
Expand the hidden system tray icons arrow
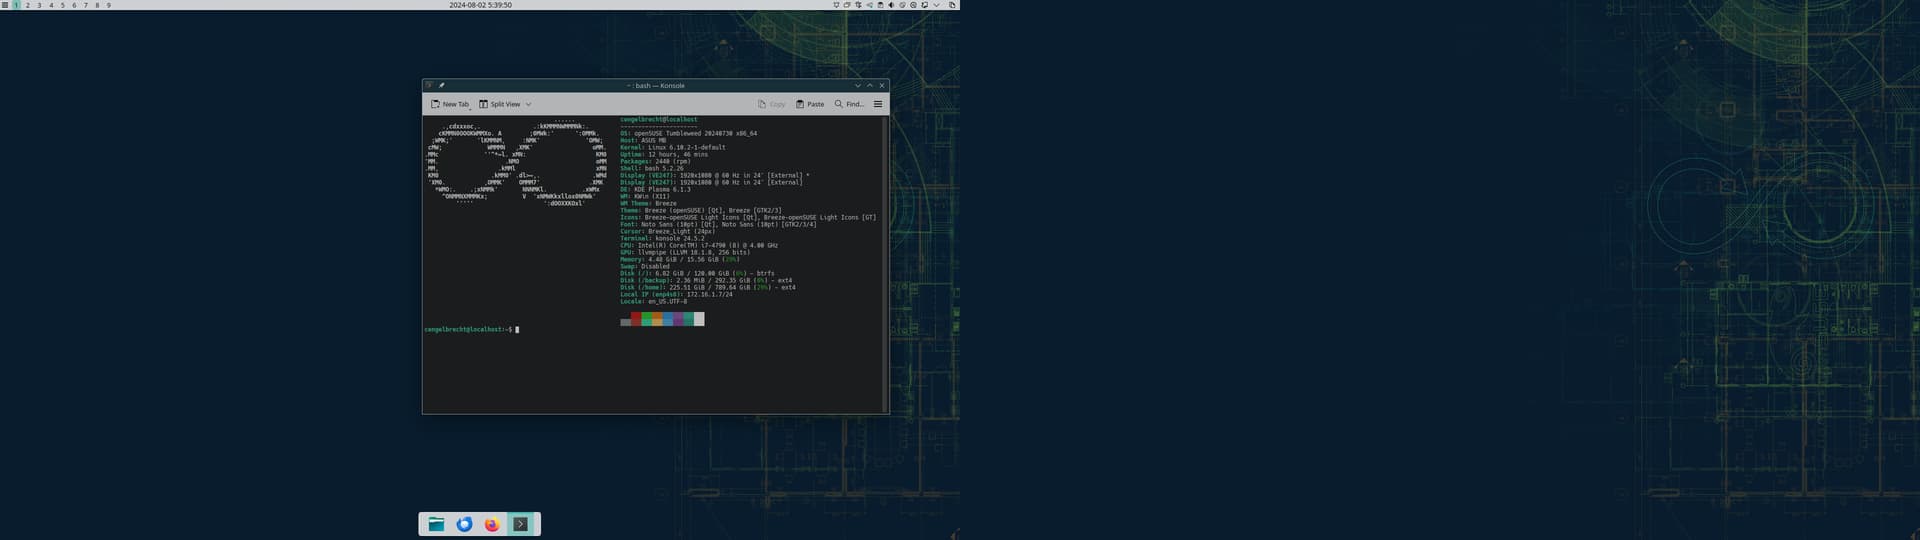pyautogui.click(x=936, y=5)
